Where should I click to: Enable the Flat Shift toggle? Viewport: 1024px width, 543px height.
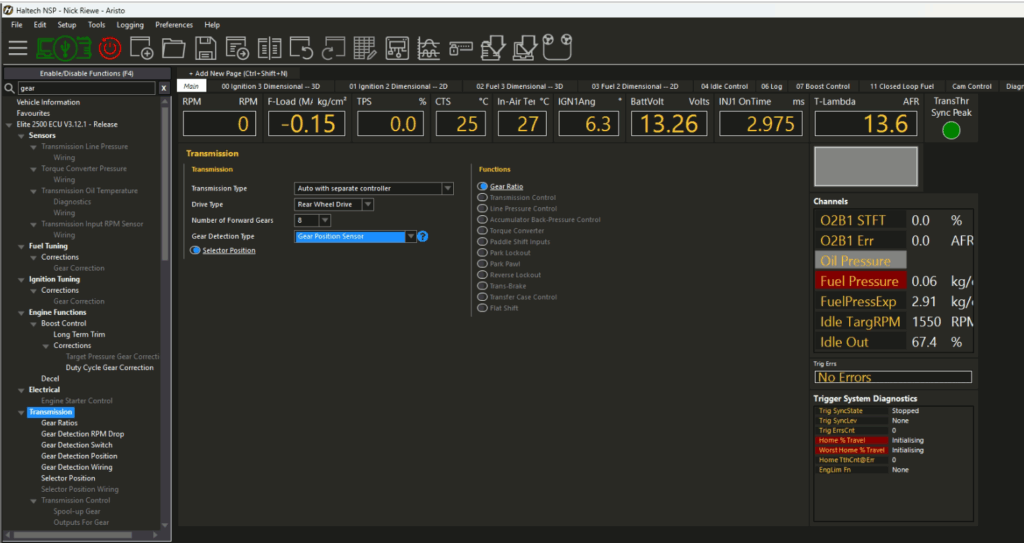point(483,308)
